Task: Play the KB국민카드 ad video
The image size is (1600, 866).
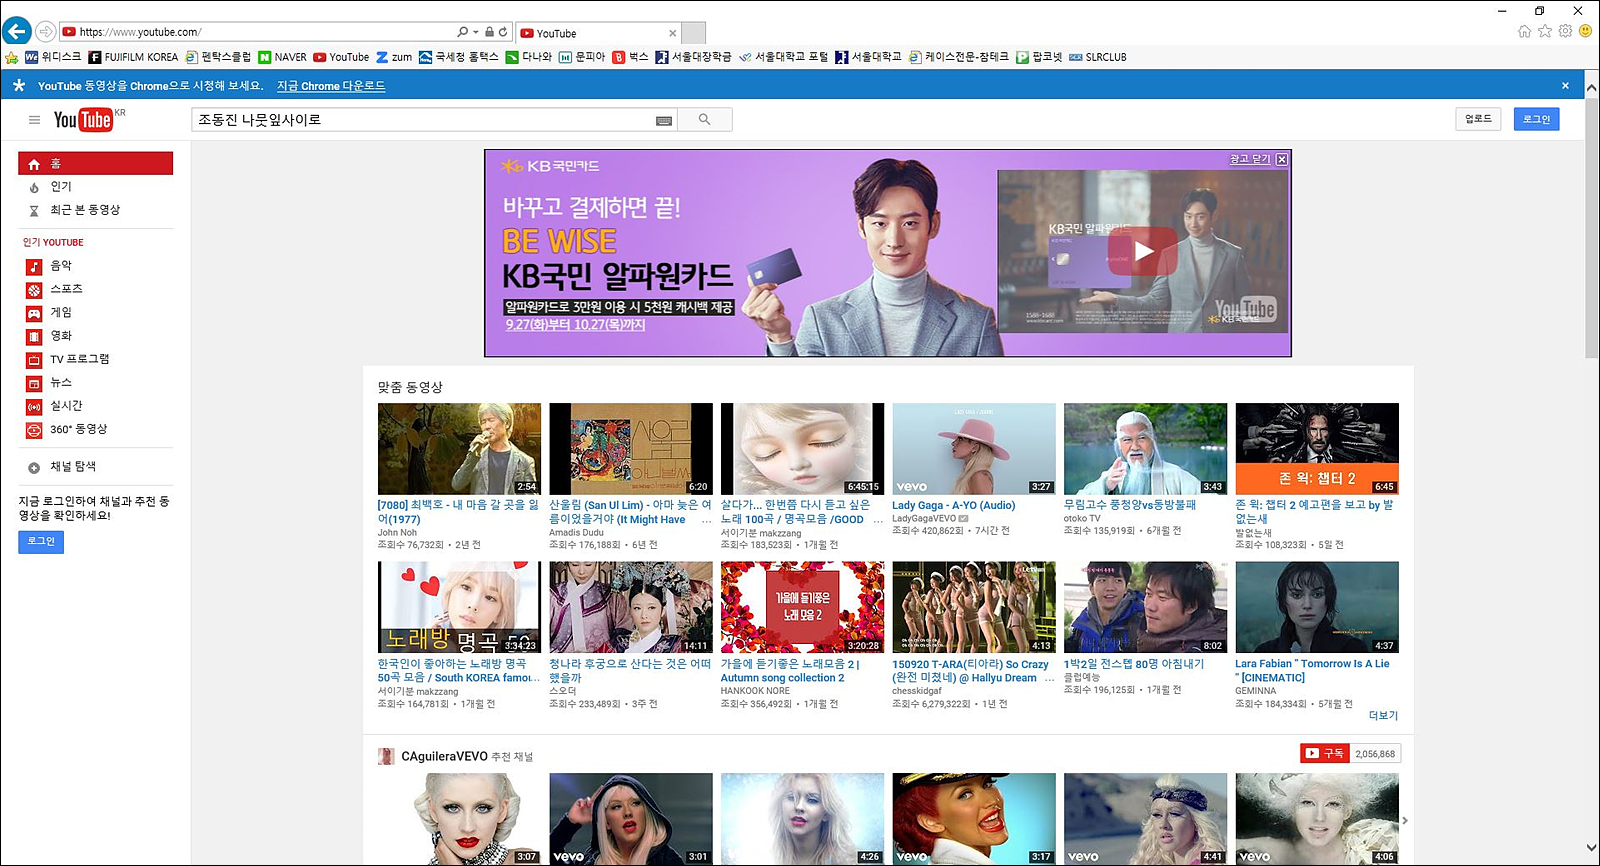Action: (1144, 252)
